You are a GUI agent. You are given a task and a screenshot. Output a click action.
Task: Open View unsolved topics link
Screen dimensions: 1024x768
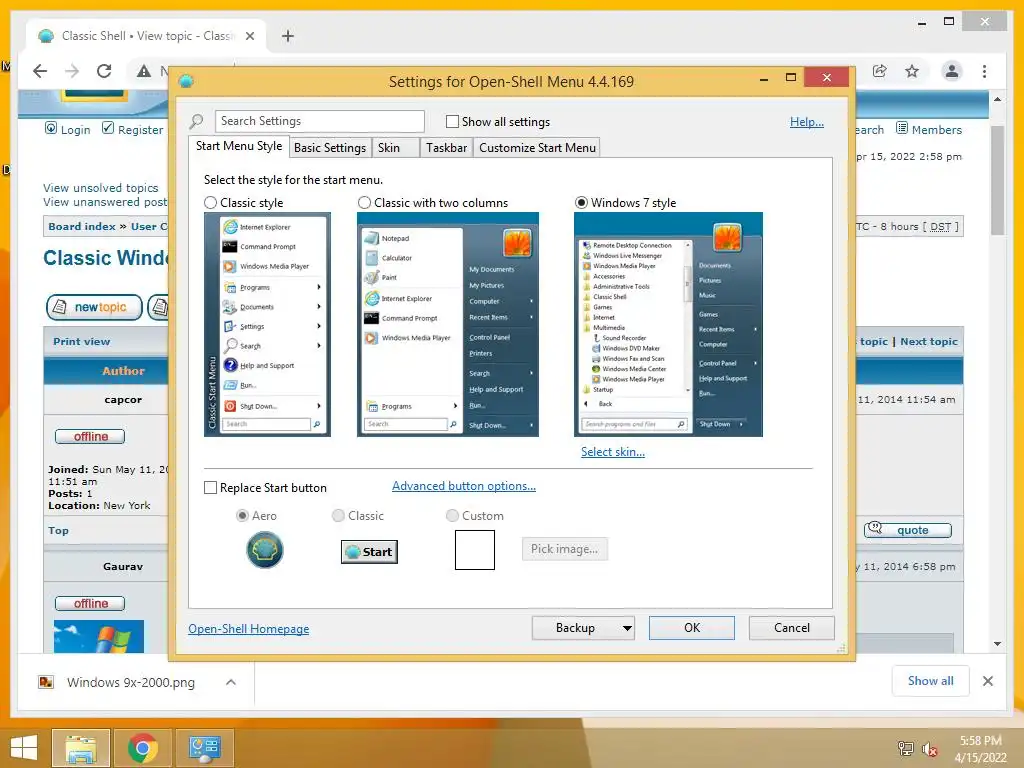pyautogui.click(x=101, y=188)
